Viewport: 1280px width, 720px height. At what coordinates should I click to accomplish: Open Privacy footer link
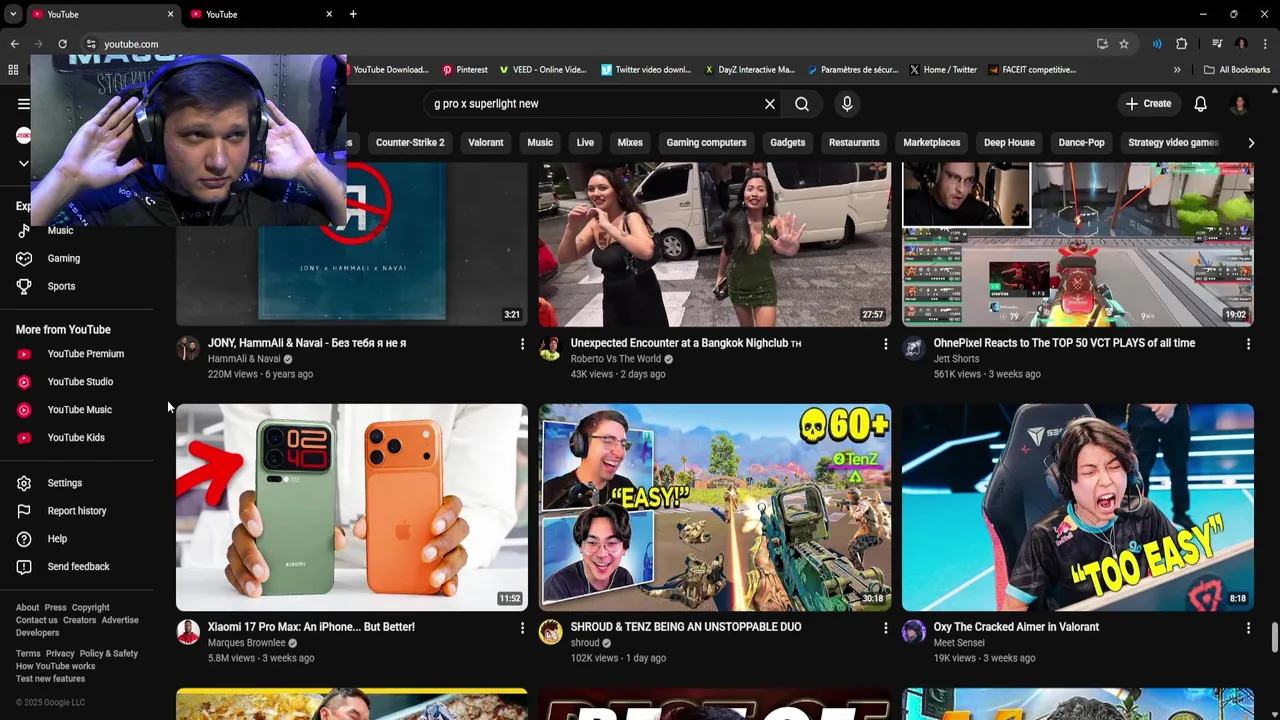pyautogui.click(x=60, y=654)
